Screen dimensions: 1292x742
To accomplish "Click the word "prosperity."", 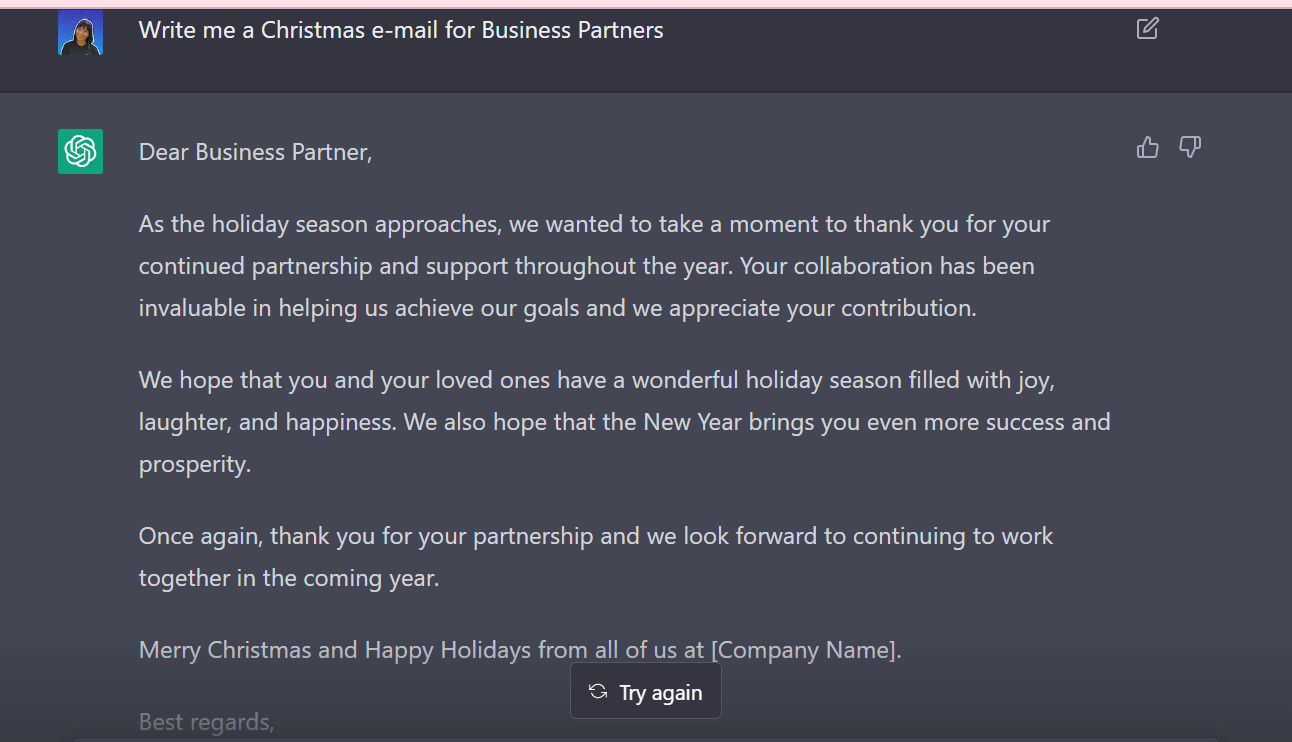I will click(x=194, y=464).
